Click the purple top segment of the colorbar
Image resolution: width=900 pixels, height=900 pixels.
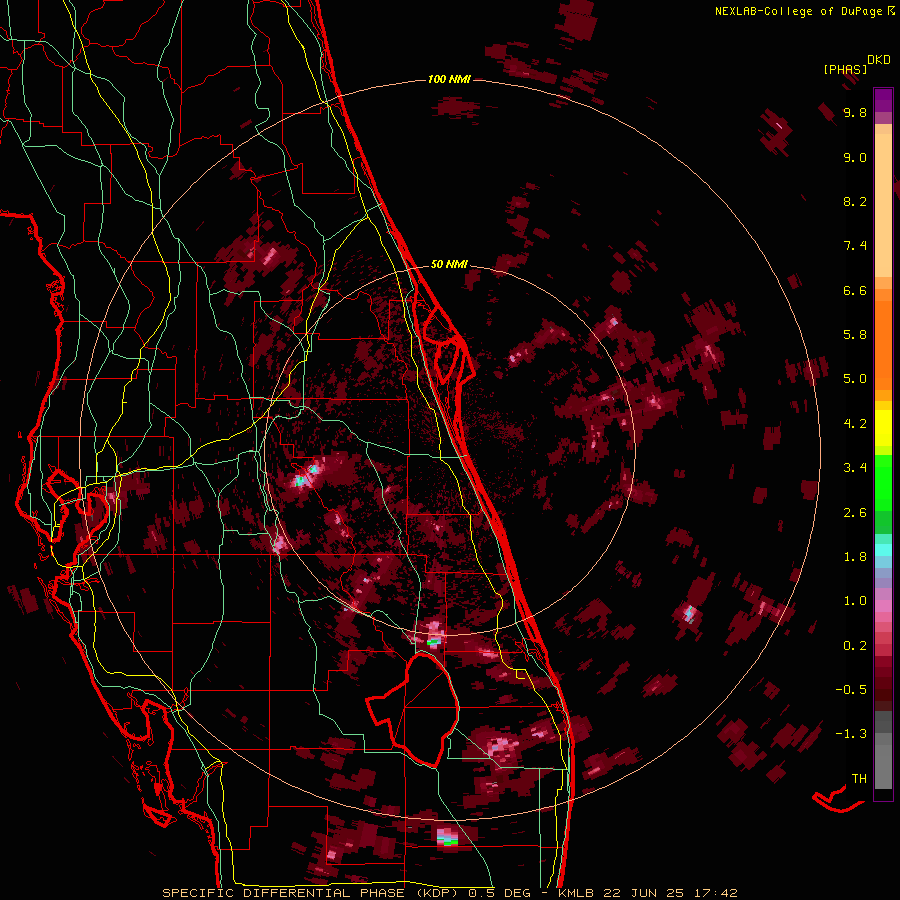[x=883, y=100]
